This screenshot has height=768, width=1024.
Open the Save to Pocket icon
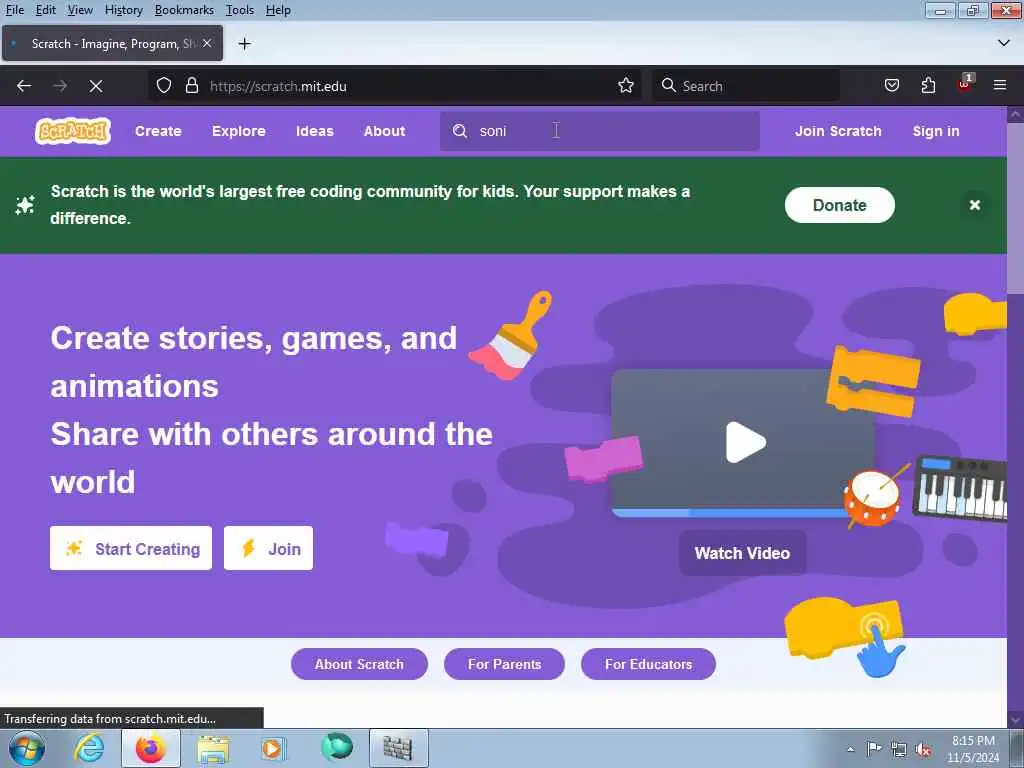click(x=891, y=86)
